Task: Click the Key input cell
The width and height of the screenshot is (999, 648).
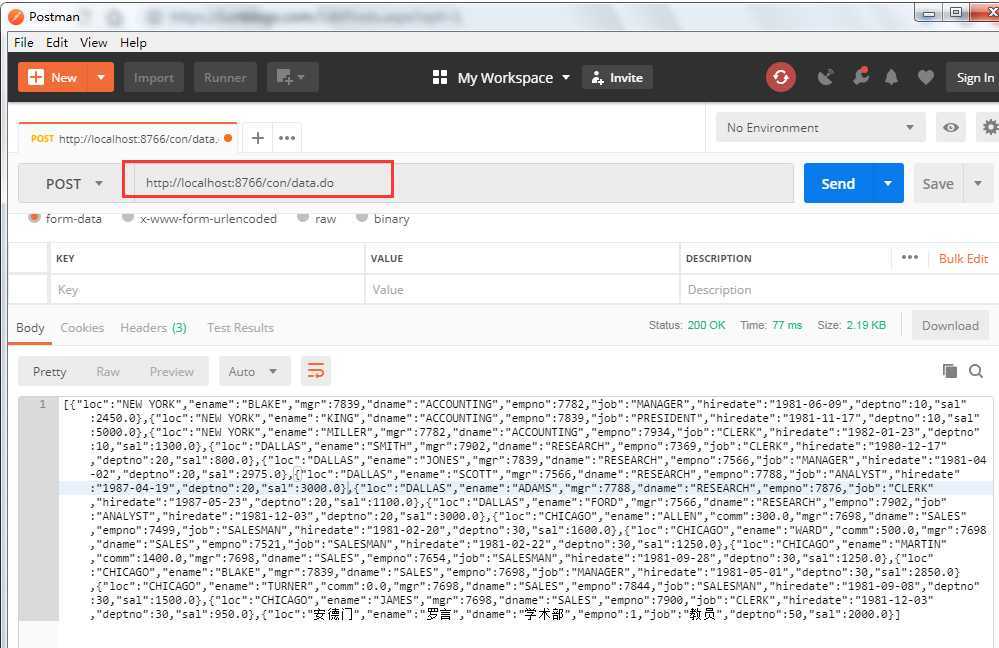Action: [x=207, y=290]
